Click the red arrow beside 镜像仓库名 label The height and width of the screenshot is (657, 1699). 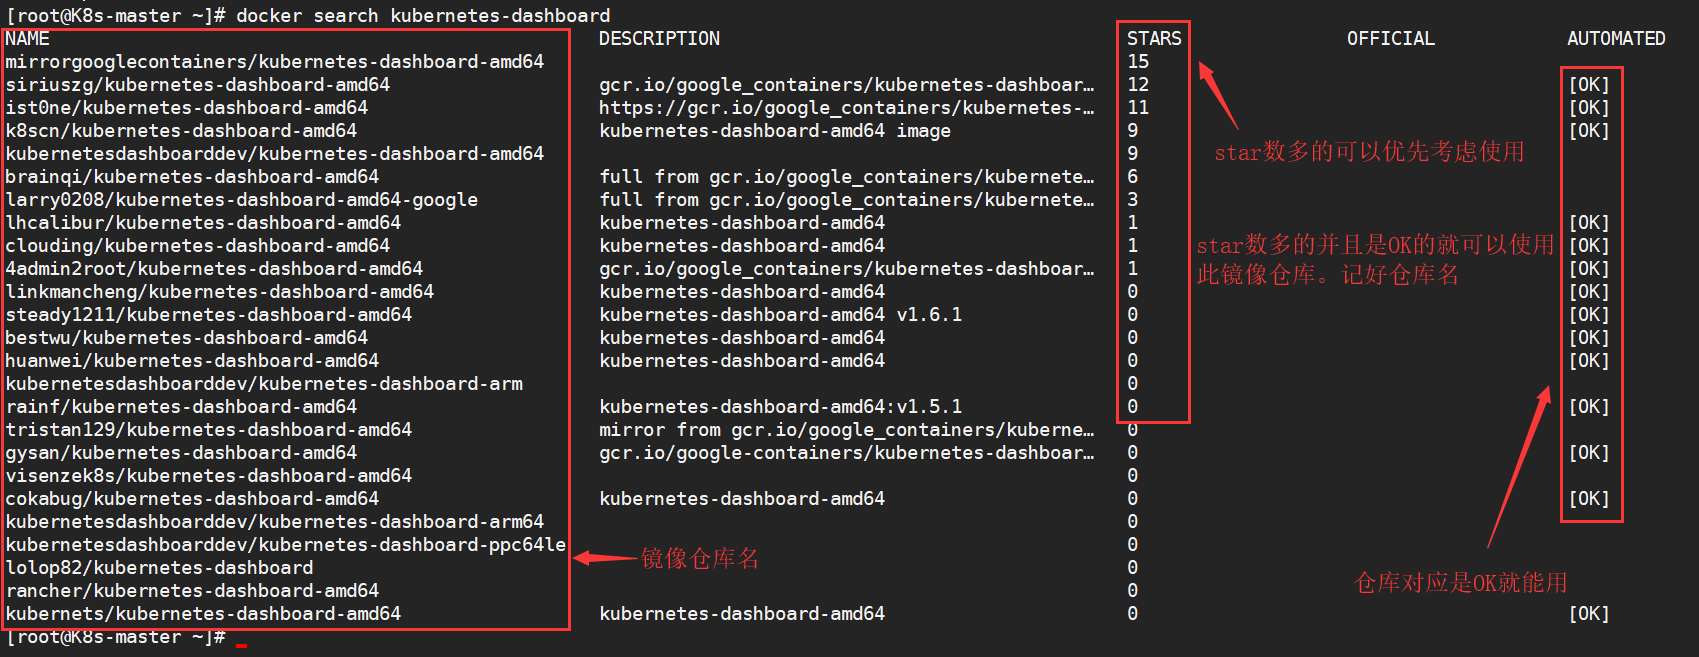605,558
